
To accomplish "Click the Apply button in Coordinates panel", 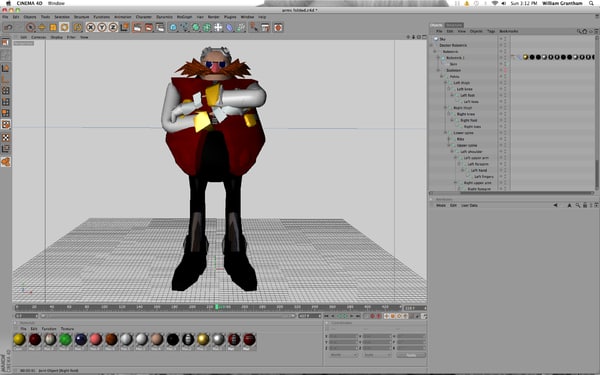I will point(411,355).
